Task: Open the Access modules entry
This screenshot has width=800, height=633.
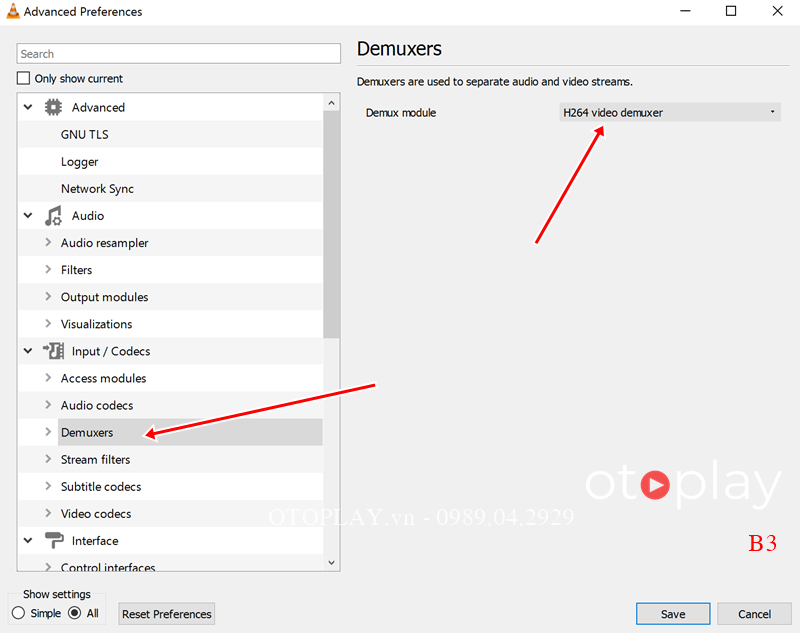Action: [x=104, y=378]
